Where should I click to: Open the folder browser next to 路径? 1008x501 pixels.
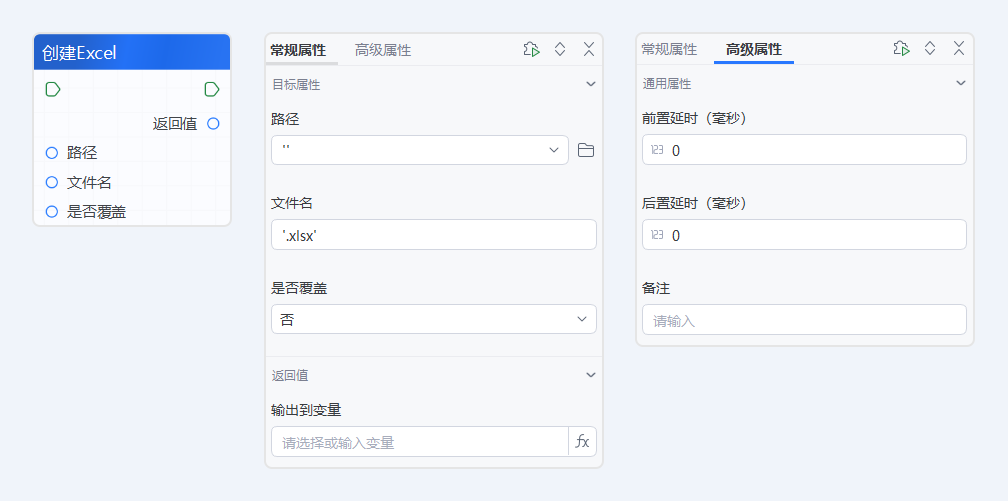[x=586, y=150]
